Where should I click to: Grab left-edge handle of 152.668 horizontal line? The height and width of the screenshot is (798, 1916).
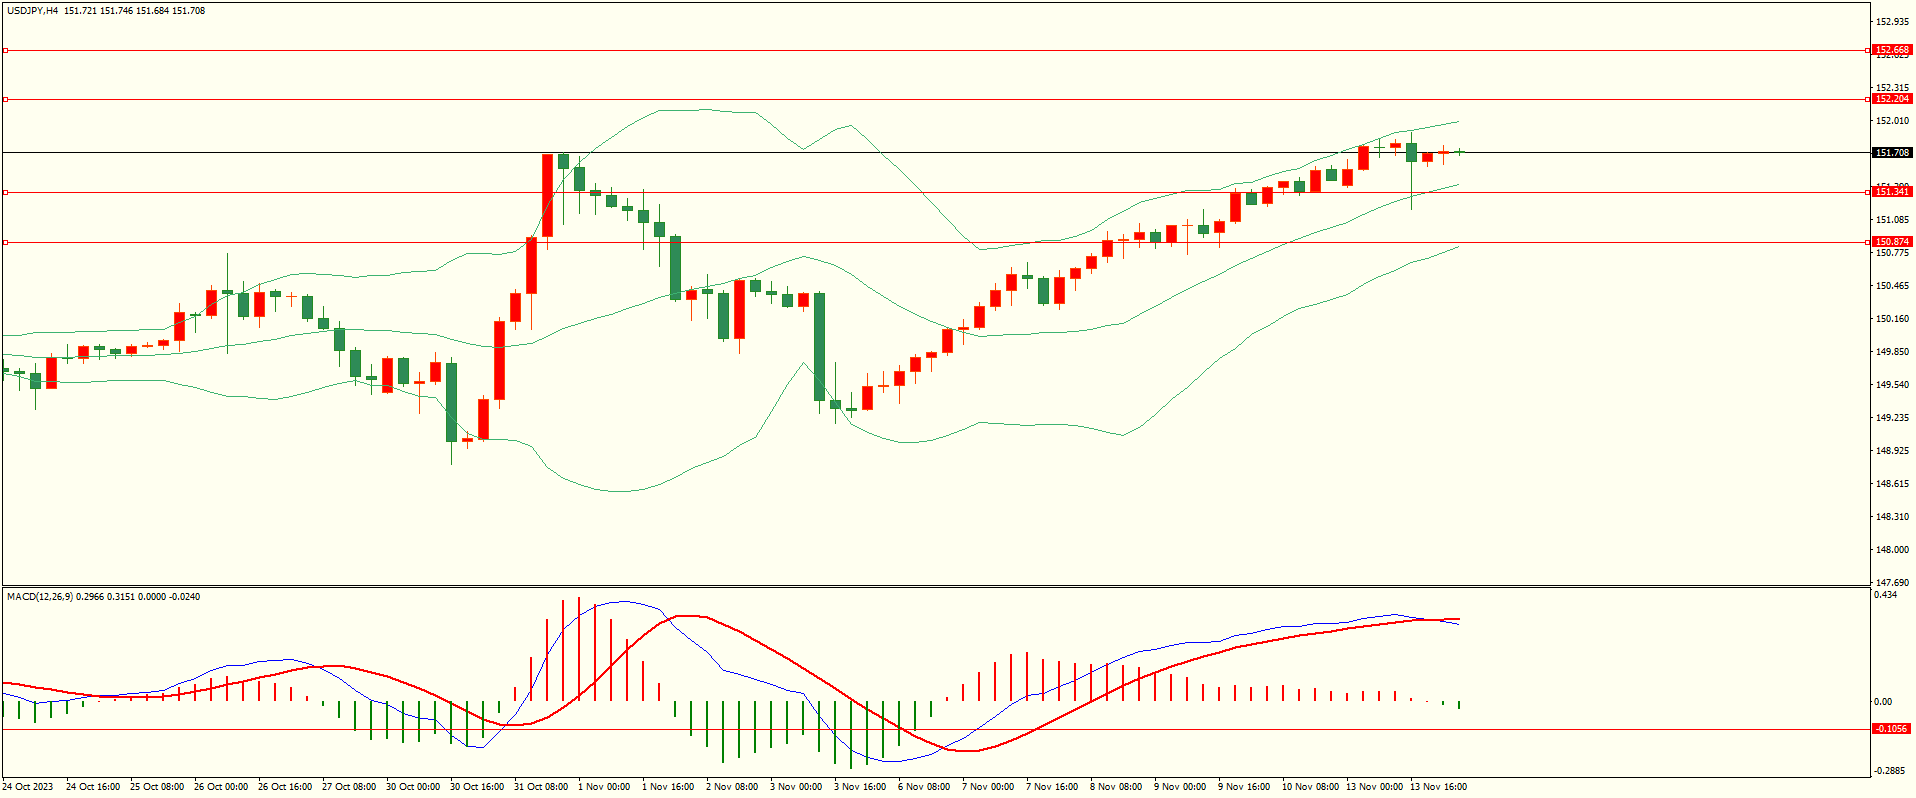(x=5, y=50)
